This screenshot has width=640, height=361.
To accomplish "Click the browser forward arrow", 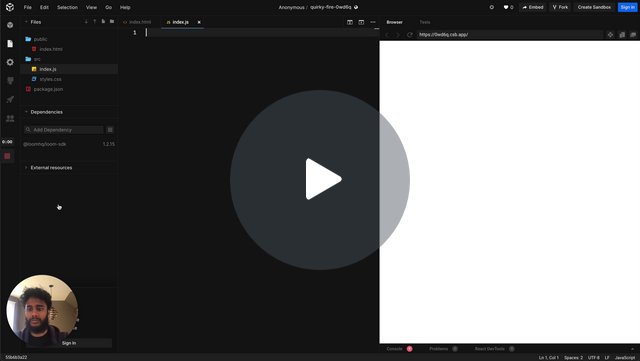I will (398, 35).
